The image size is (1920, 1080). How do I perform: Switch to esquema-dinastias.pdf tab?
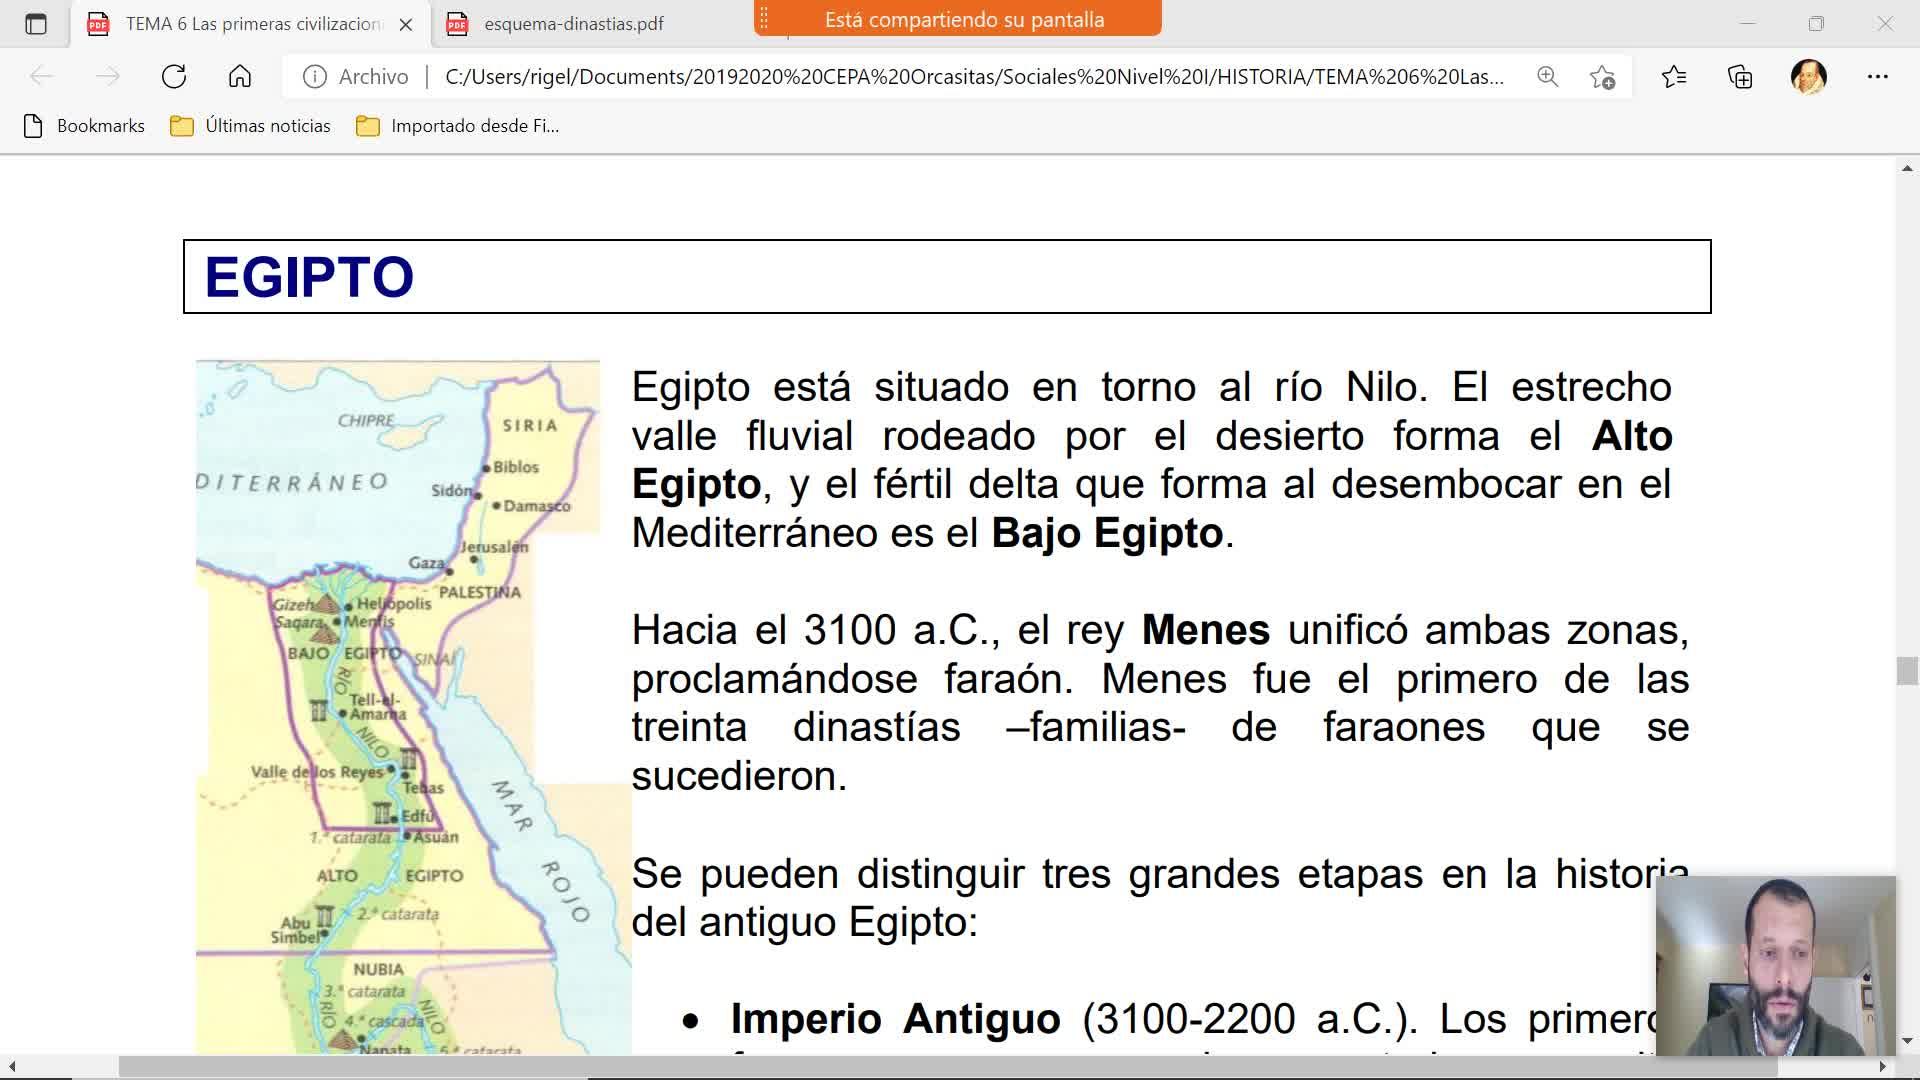pyautogui.click(x=573, y=24)
